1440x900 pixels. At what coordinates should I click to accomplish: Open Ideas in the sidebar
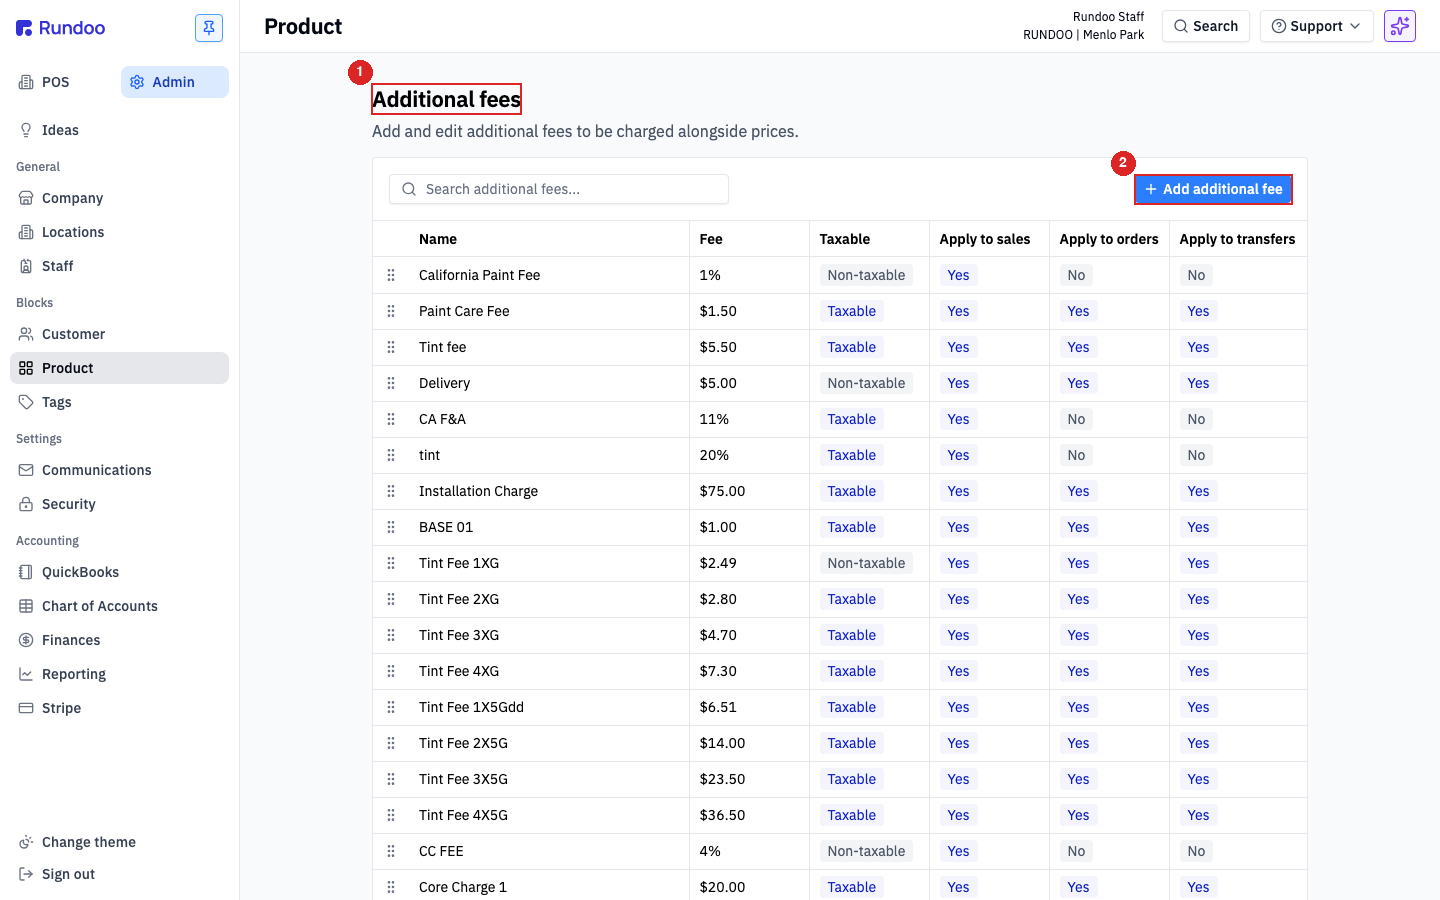click(119, 130)
